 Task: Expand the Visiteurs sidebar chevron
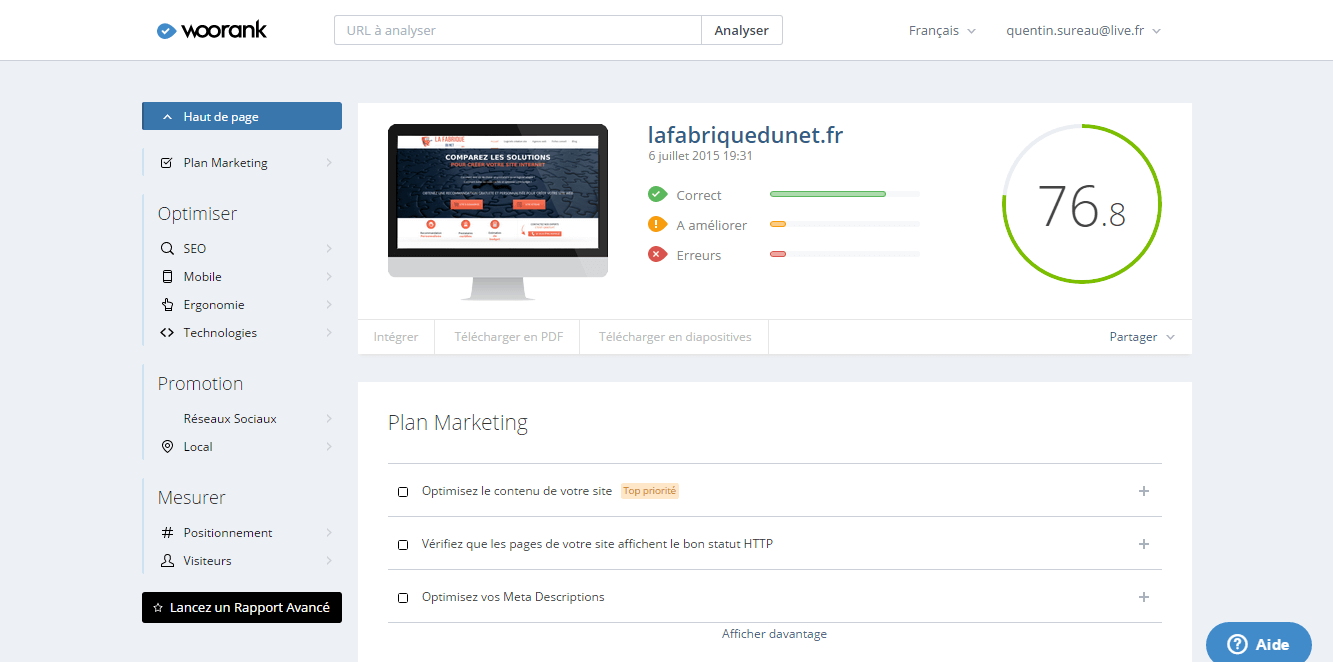click(x=329, y=561)
